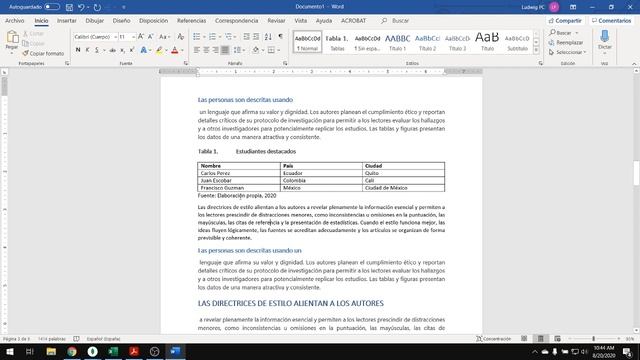The width and height of the screenshot is (640, 360).
Task: Toggle strikethrough formatting
Action: pos(112,50)
